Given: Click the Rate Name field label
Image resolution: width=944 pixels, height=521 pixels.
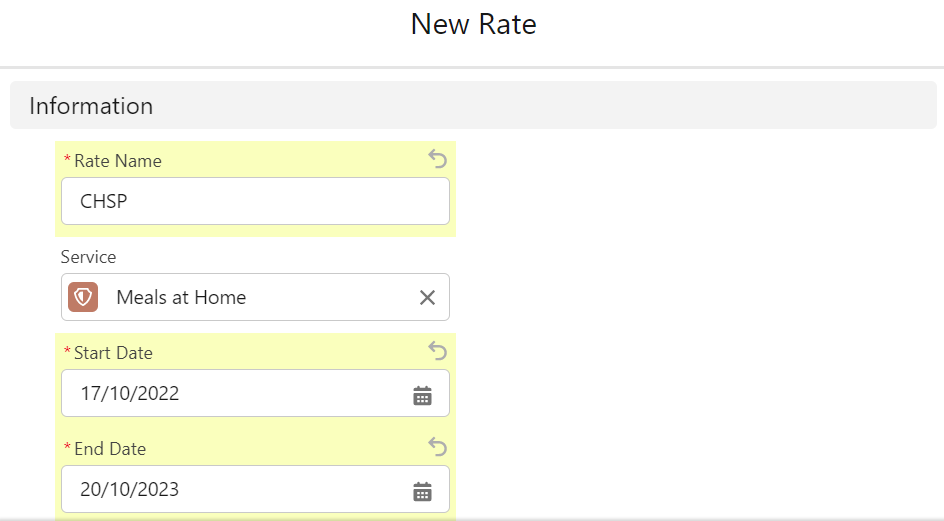Looking at the screenshot, I should (x=118, y=161).
